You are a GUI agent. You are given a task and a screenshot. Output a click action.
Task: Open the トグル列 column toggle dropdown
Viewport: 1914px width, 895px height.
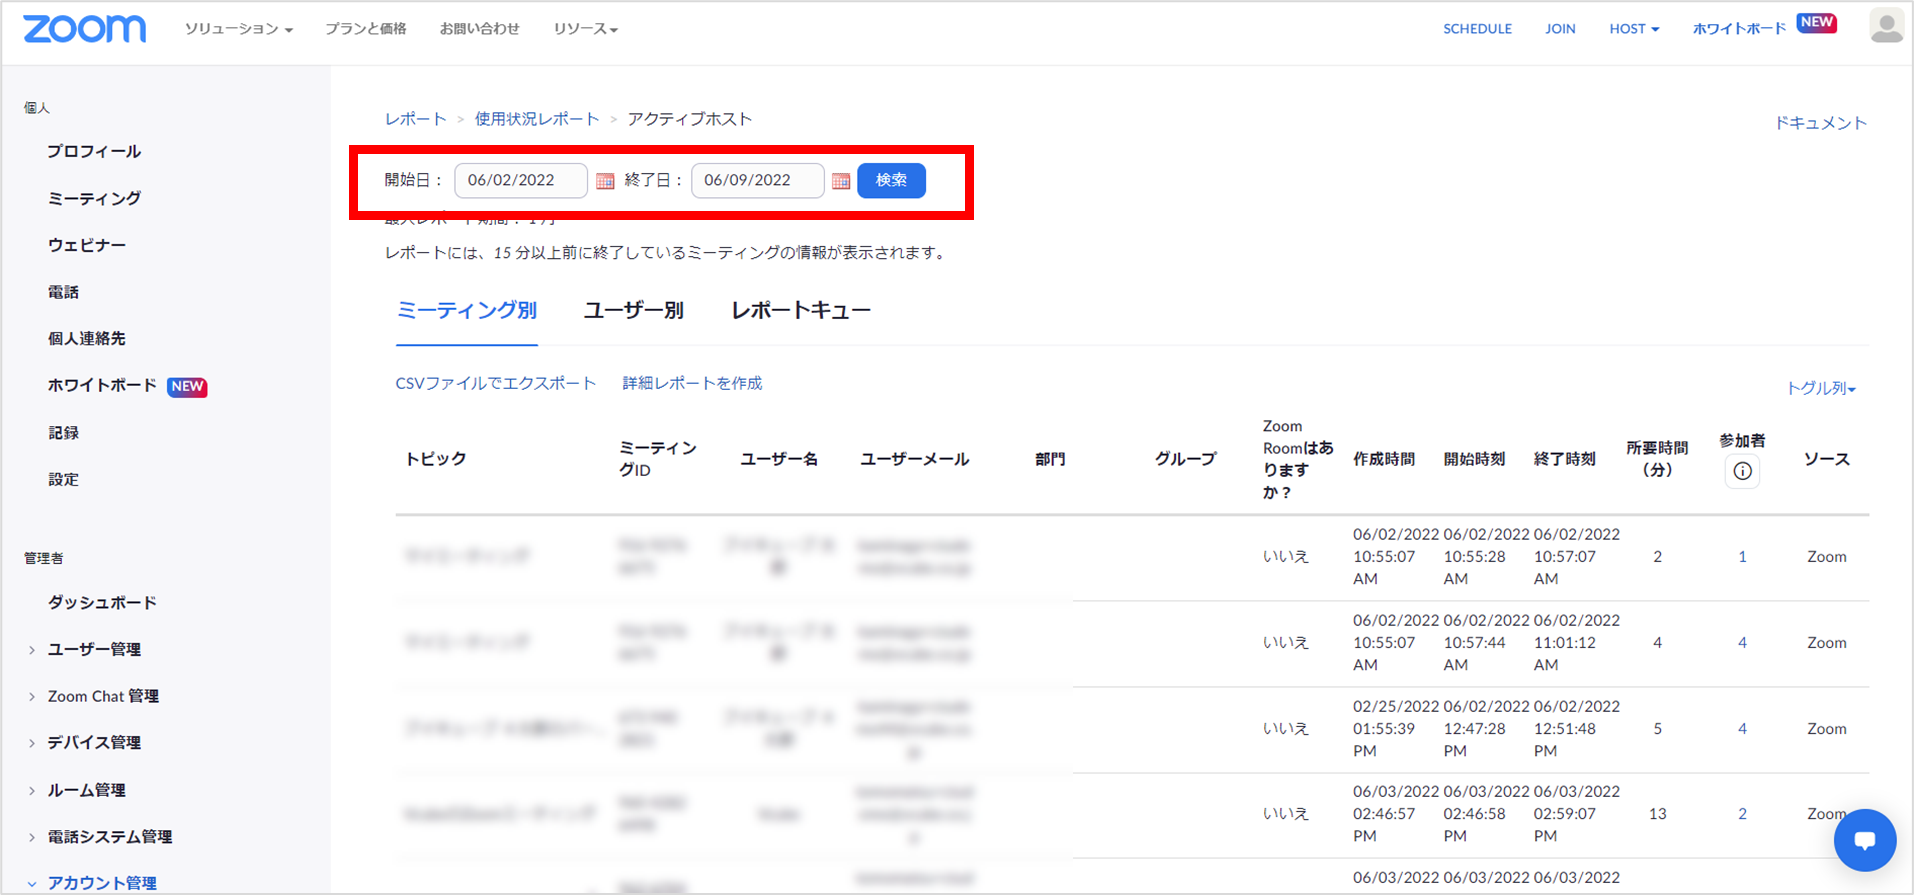pos(1821,388)
